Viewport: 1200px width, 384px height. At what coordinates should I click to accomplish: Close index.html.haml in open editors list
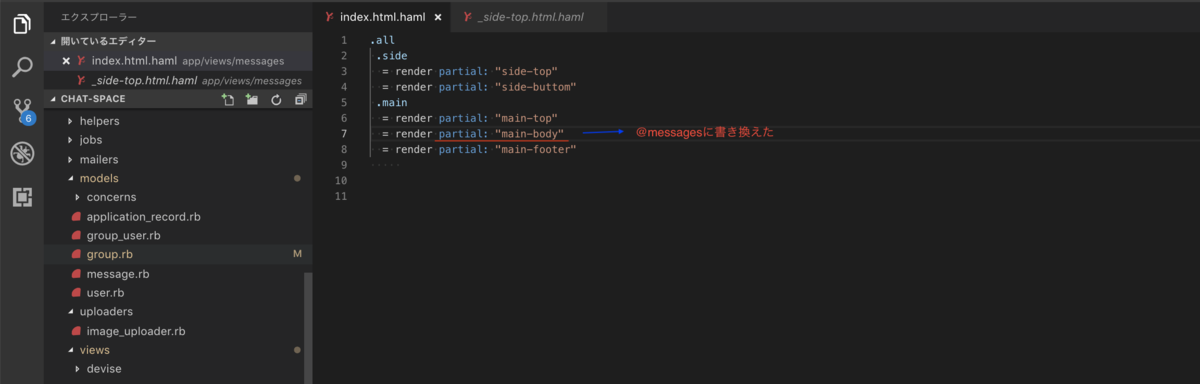66,61
